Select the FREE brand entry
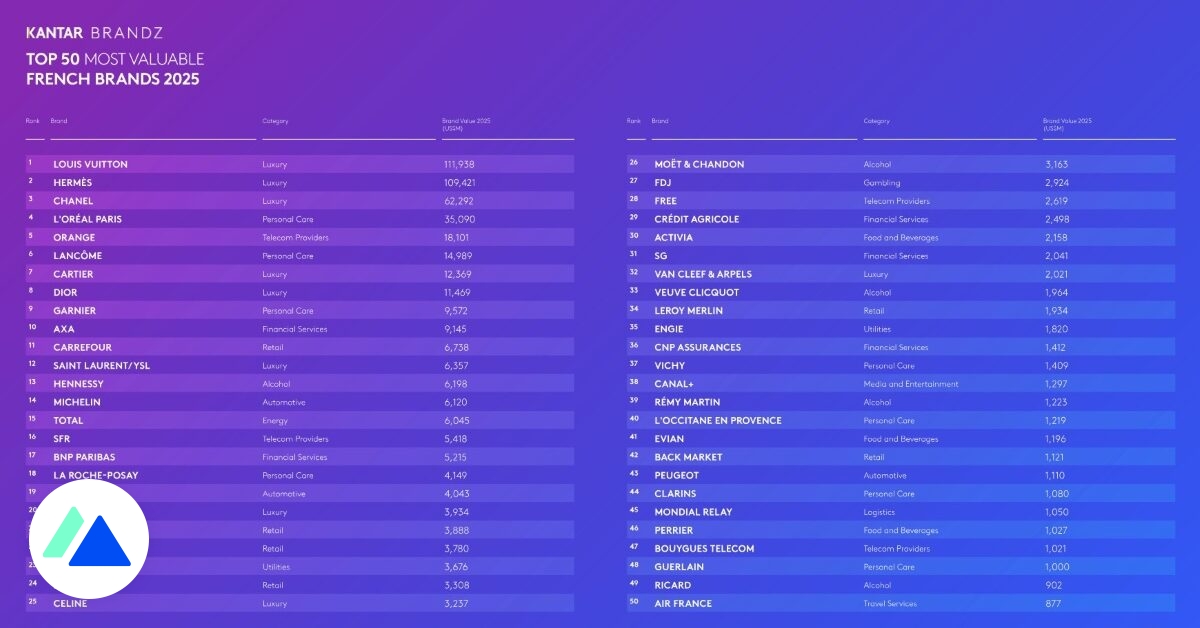This screenshot has height=628, width=1200. click(x=666, y=201)
